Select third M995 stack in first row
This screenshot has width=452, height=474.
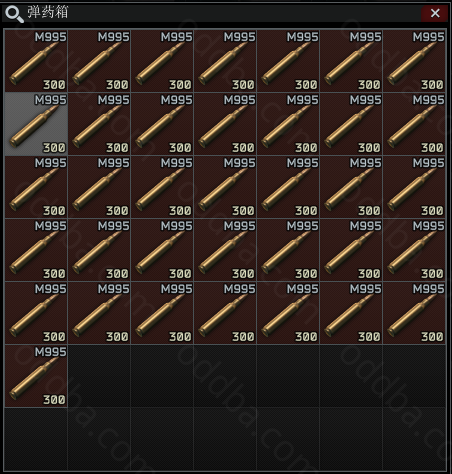[162, 61]
